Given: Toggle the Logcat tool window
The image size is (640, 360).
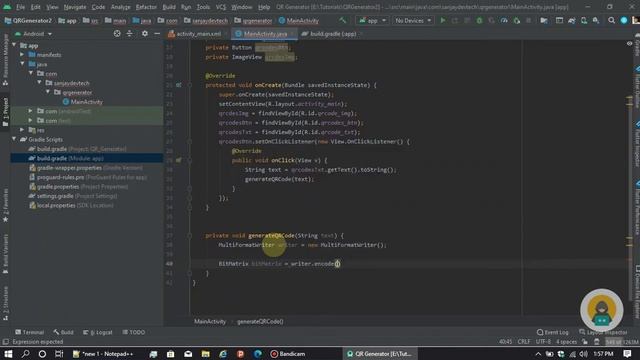Looking at the screenshot, I should pos(98,332).
